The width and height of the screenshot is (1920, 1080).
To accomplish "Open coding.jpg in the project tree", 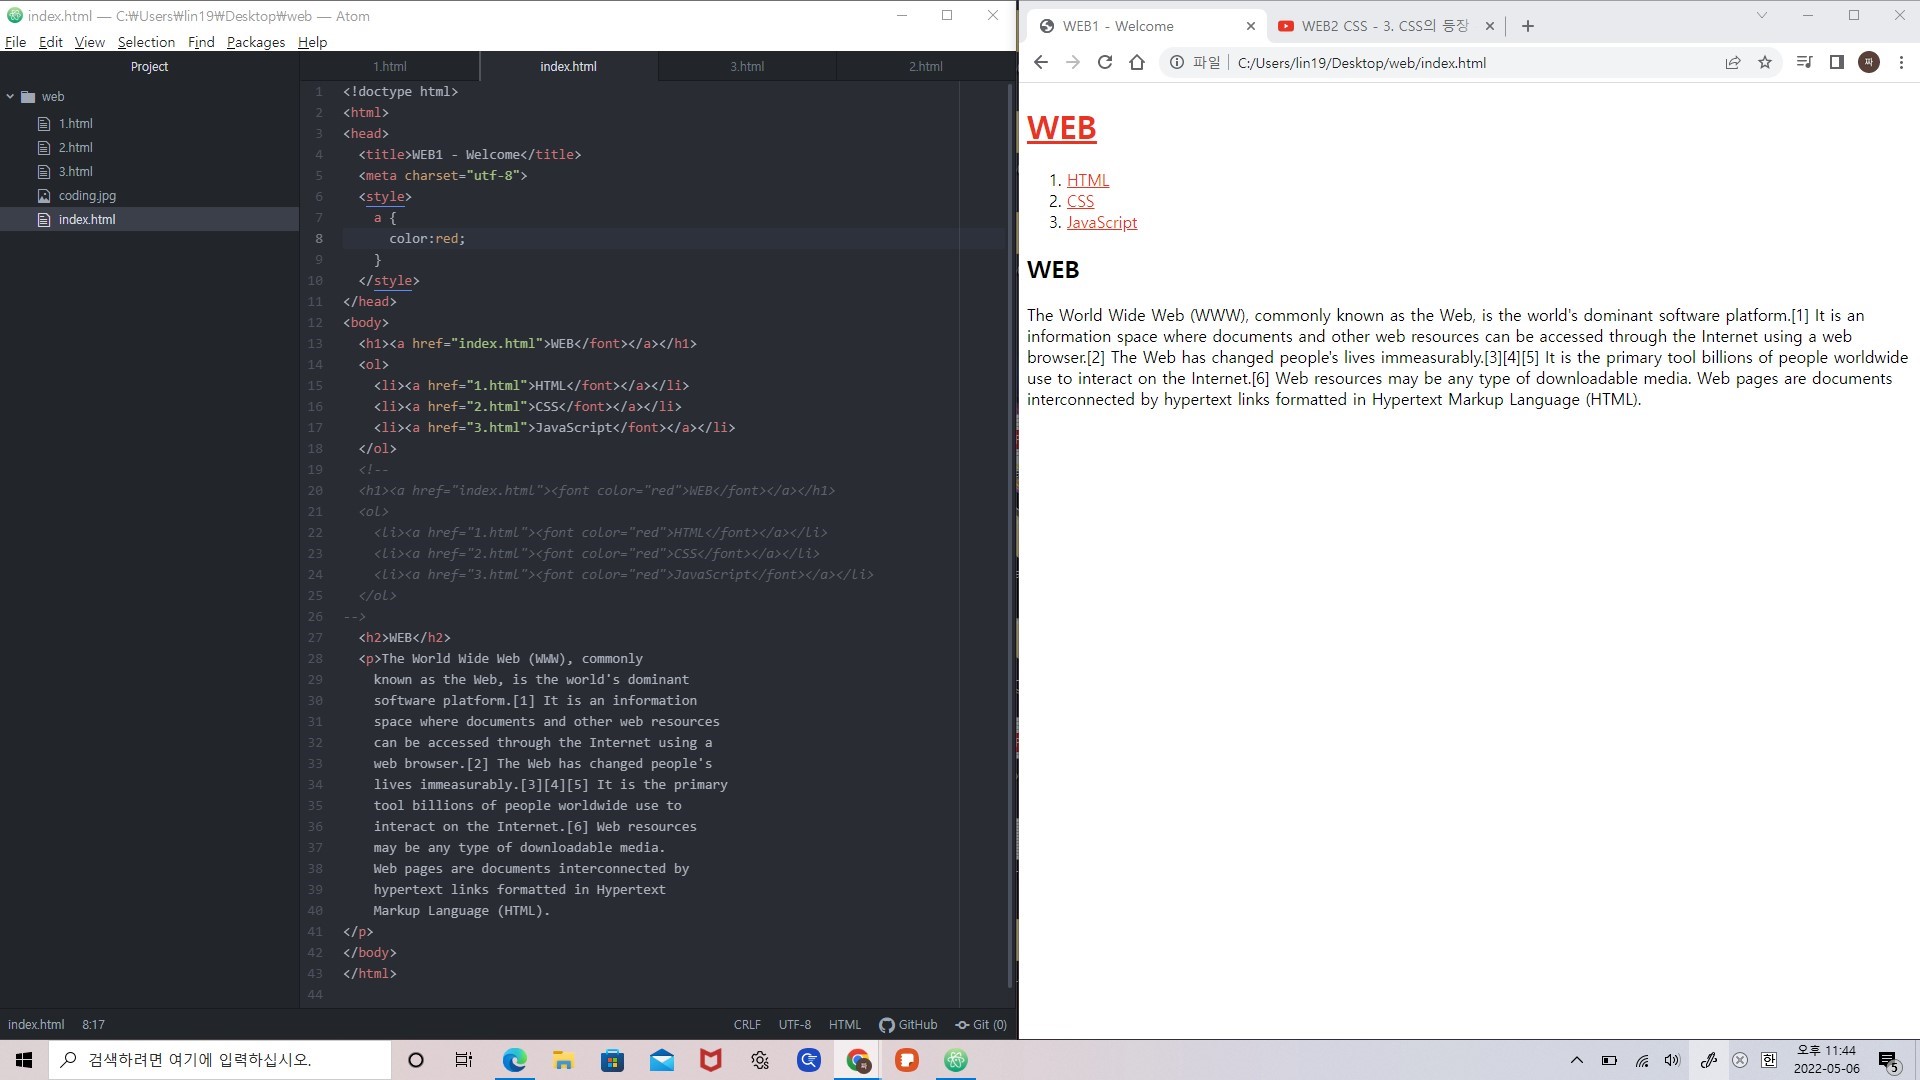I will tap(87, 195).
